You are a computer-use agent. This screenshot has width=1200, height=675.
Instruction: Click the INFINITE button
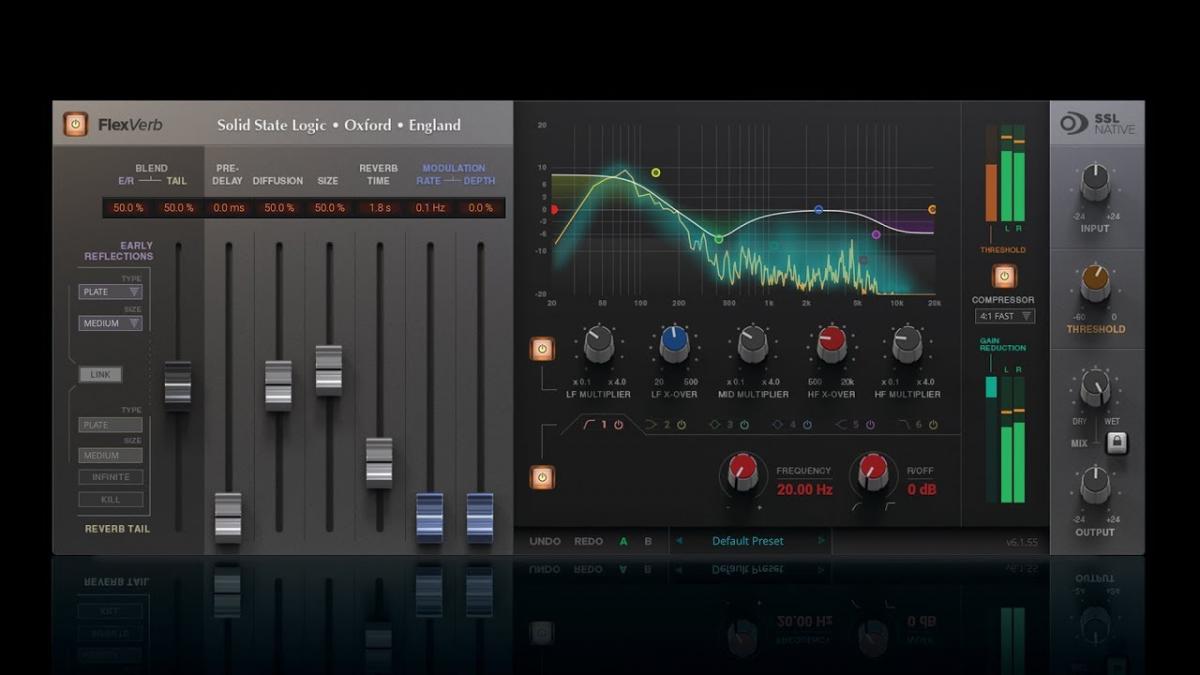coord(111,477)
